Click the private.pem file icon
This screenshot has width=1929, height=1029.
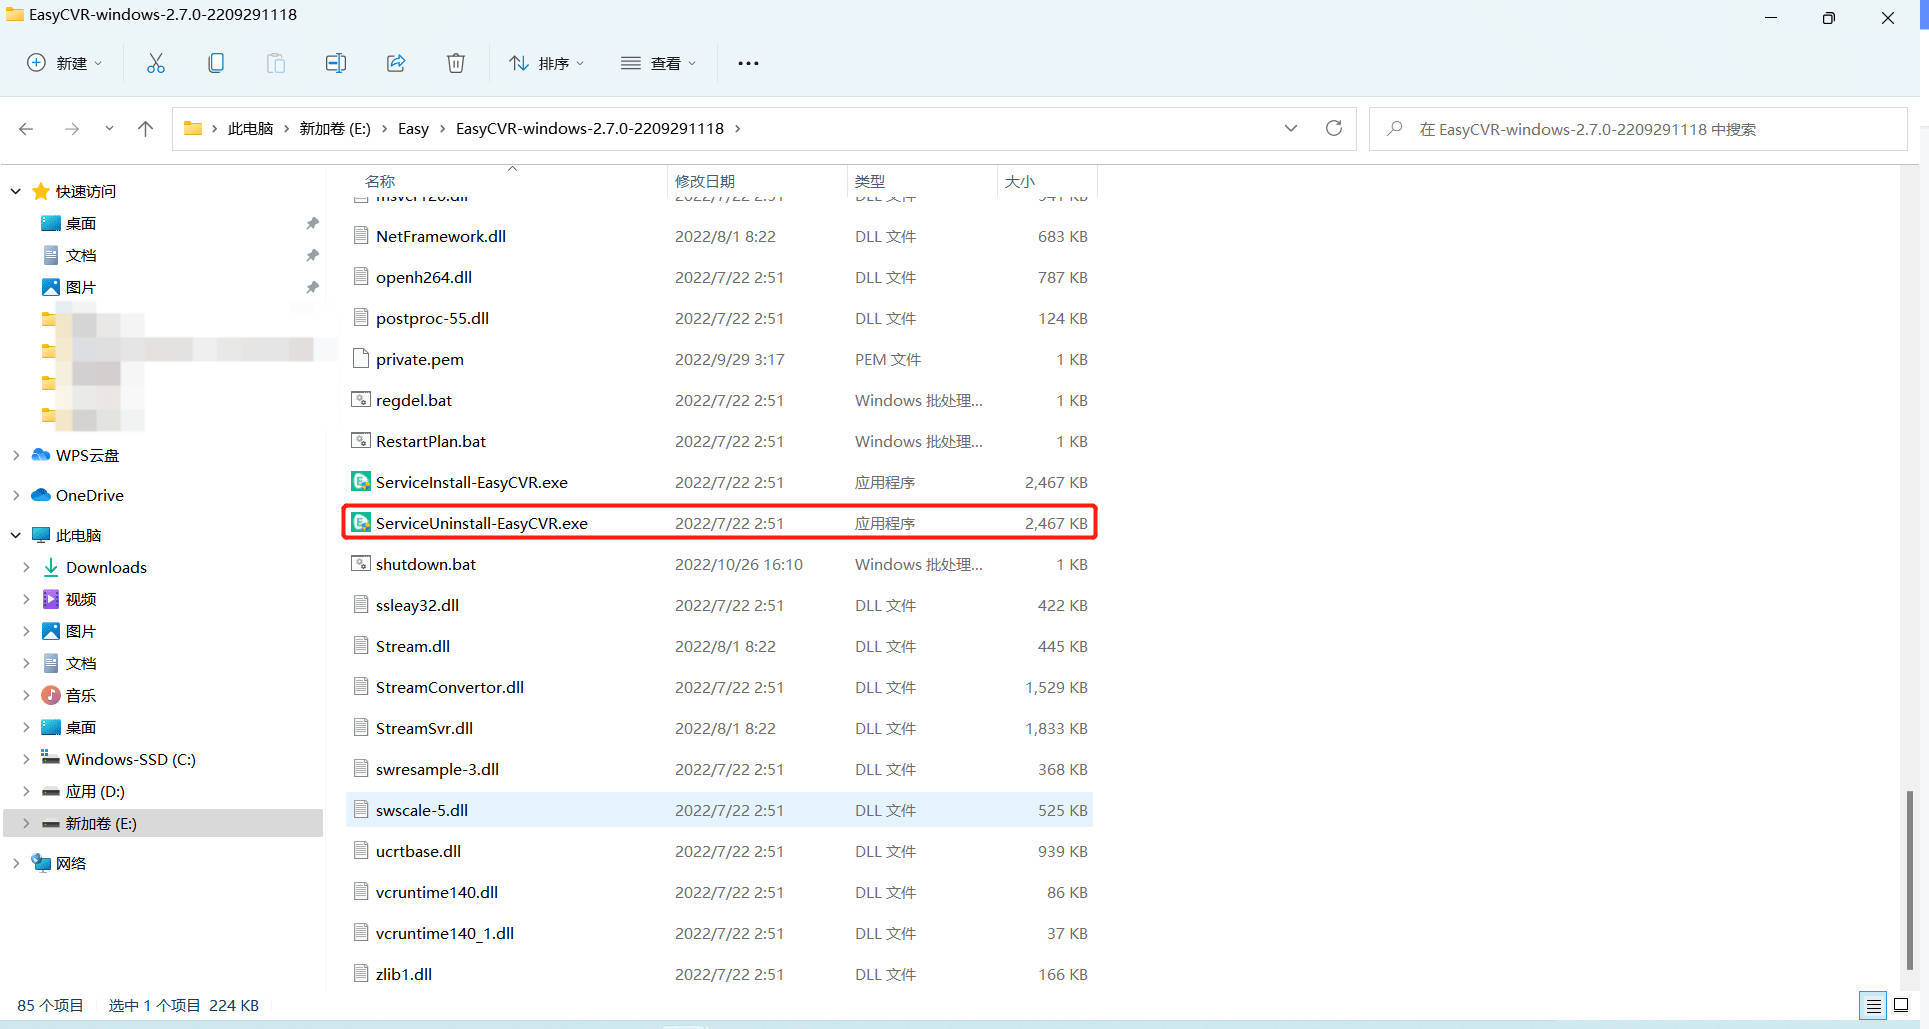361,359
